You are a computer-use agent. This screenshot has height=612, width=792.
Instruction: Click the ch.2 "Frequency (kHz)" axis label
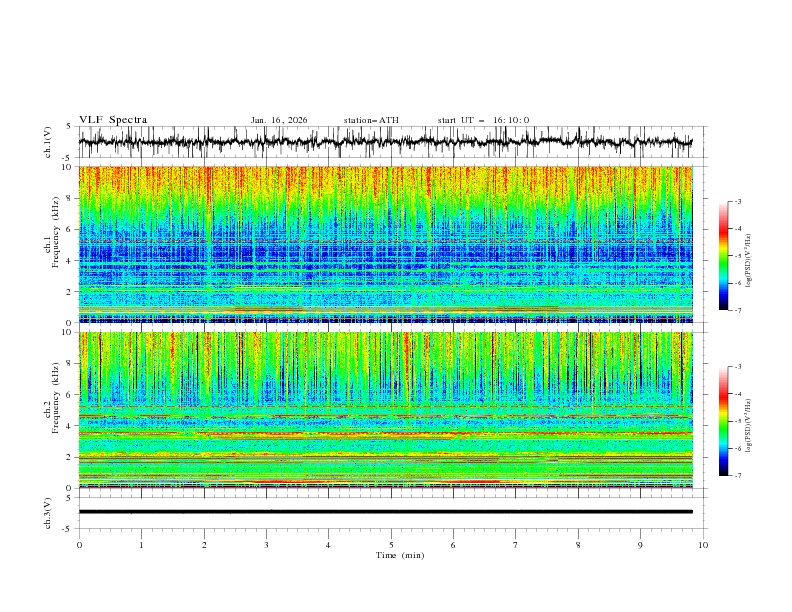coord(55,397)
